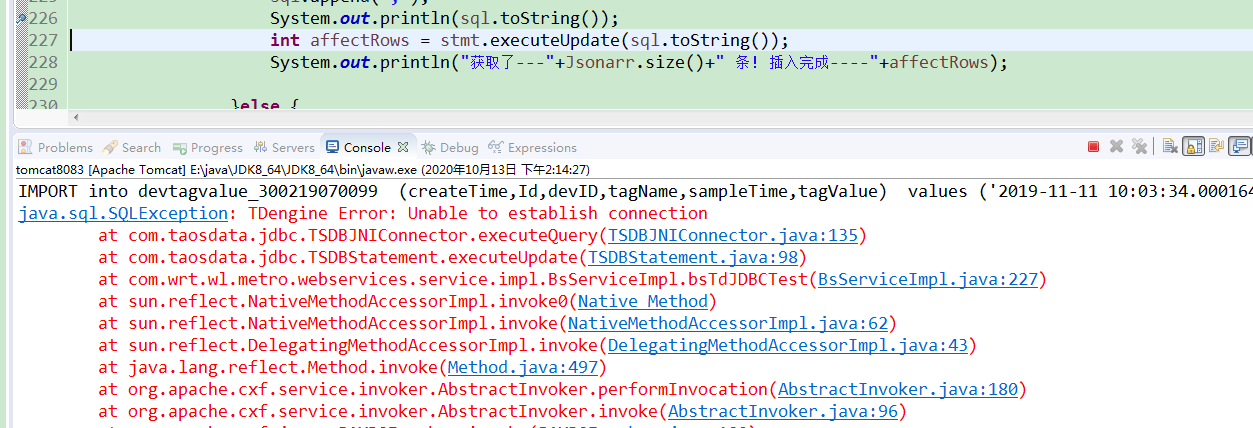Place cursor on affectRows declaration line
This screenshot has width=1253, height=428.
[529, 40]
